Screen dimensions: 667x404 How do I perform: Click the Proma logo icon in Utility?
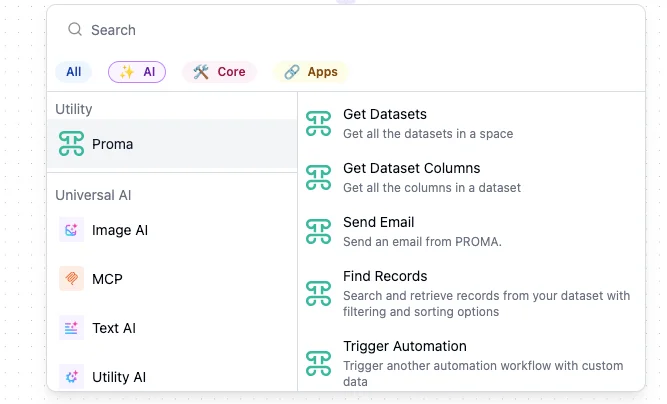click(x=71, y=144)
